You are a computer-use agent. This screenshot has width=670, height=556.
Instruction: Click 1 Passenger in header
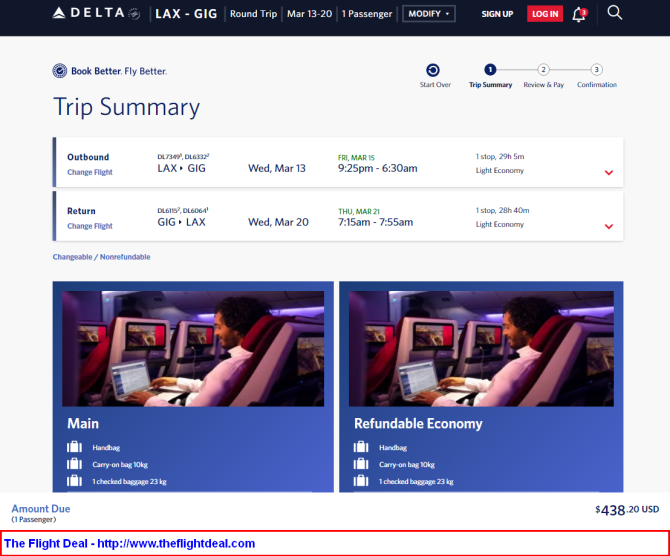[367, 14]
